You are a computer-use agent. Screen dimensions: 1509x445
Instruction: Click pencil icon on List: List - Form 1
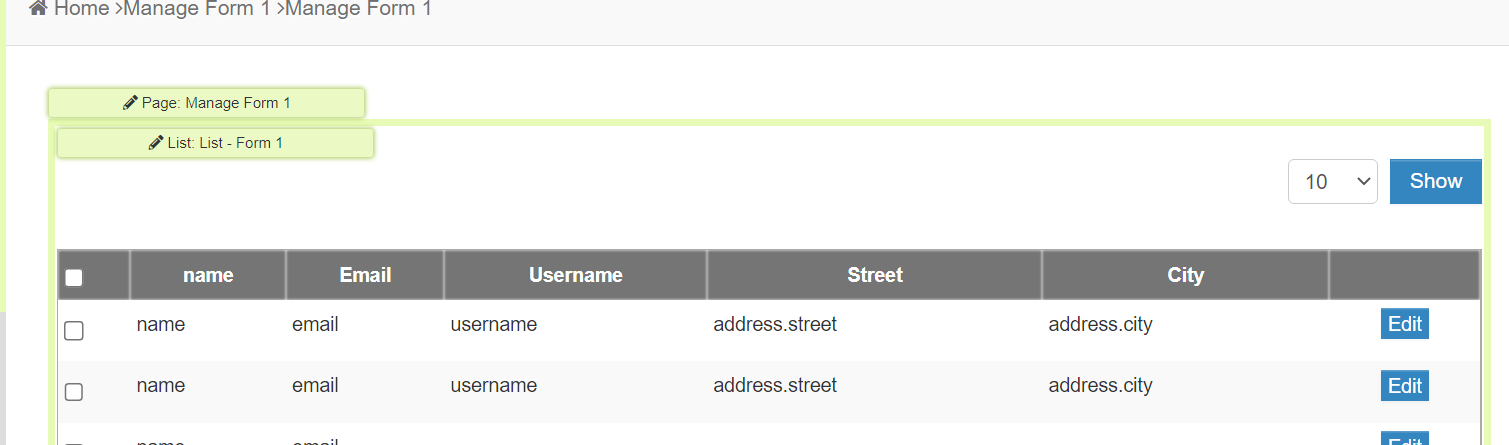click(x=155, y=143)
